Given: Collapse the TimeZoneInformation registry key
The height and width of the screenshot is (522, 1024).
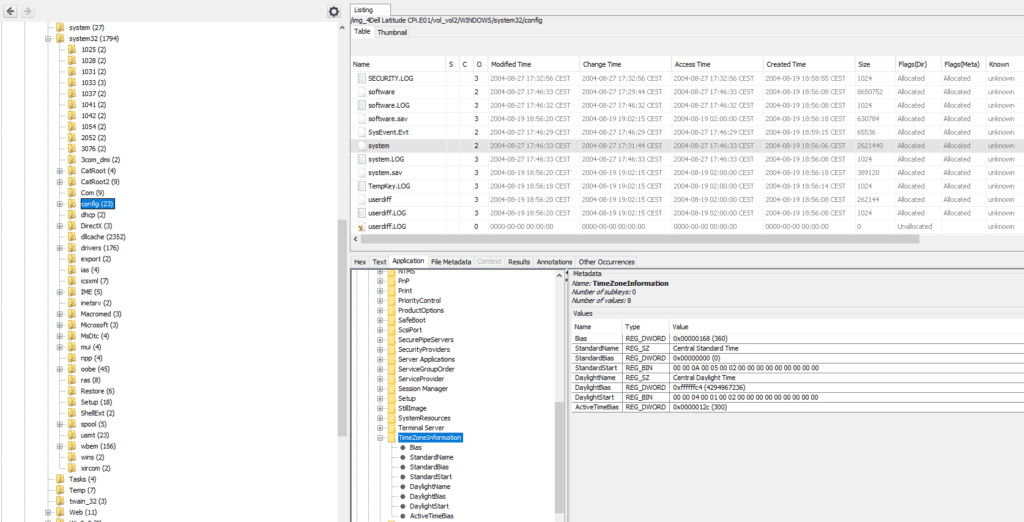Looking at the screenshot, I should (380, 438).
